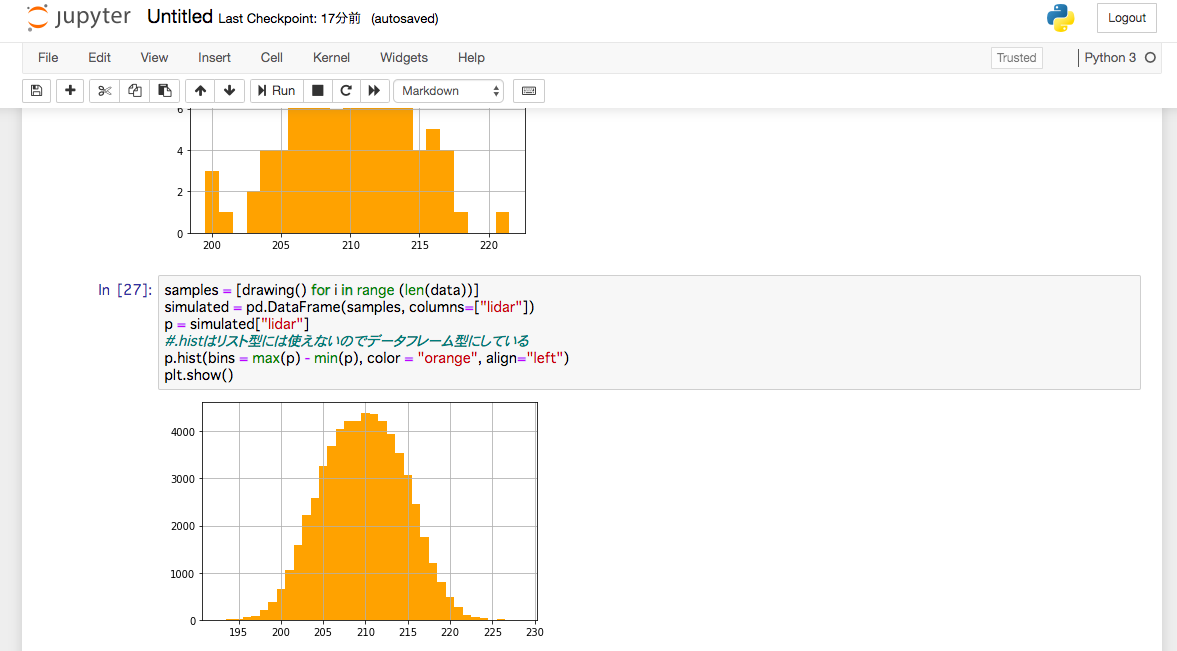Click the Jupyter logo
This screenshot has height=651, width=1177.
click(x=78, y=17)
